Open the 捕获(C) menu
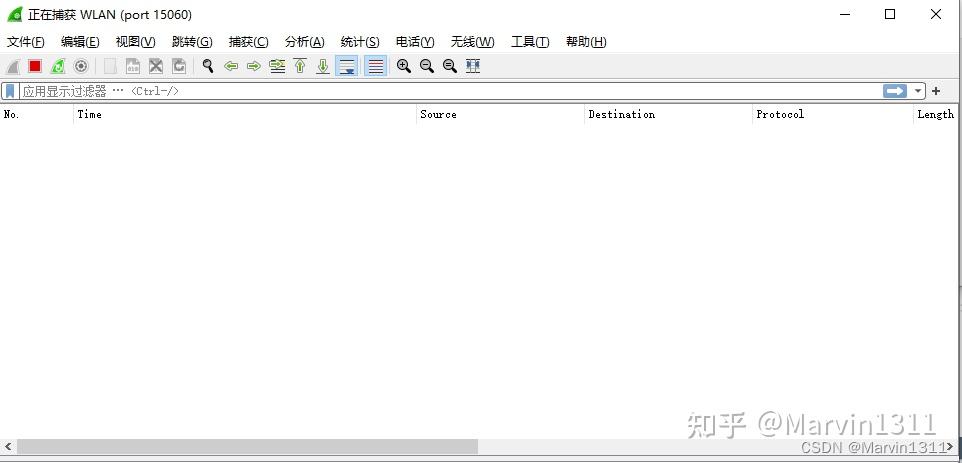The height and width of the screenshot is (463, 962). 248,42
